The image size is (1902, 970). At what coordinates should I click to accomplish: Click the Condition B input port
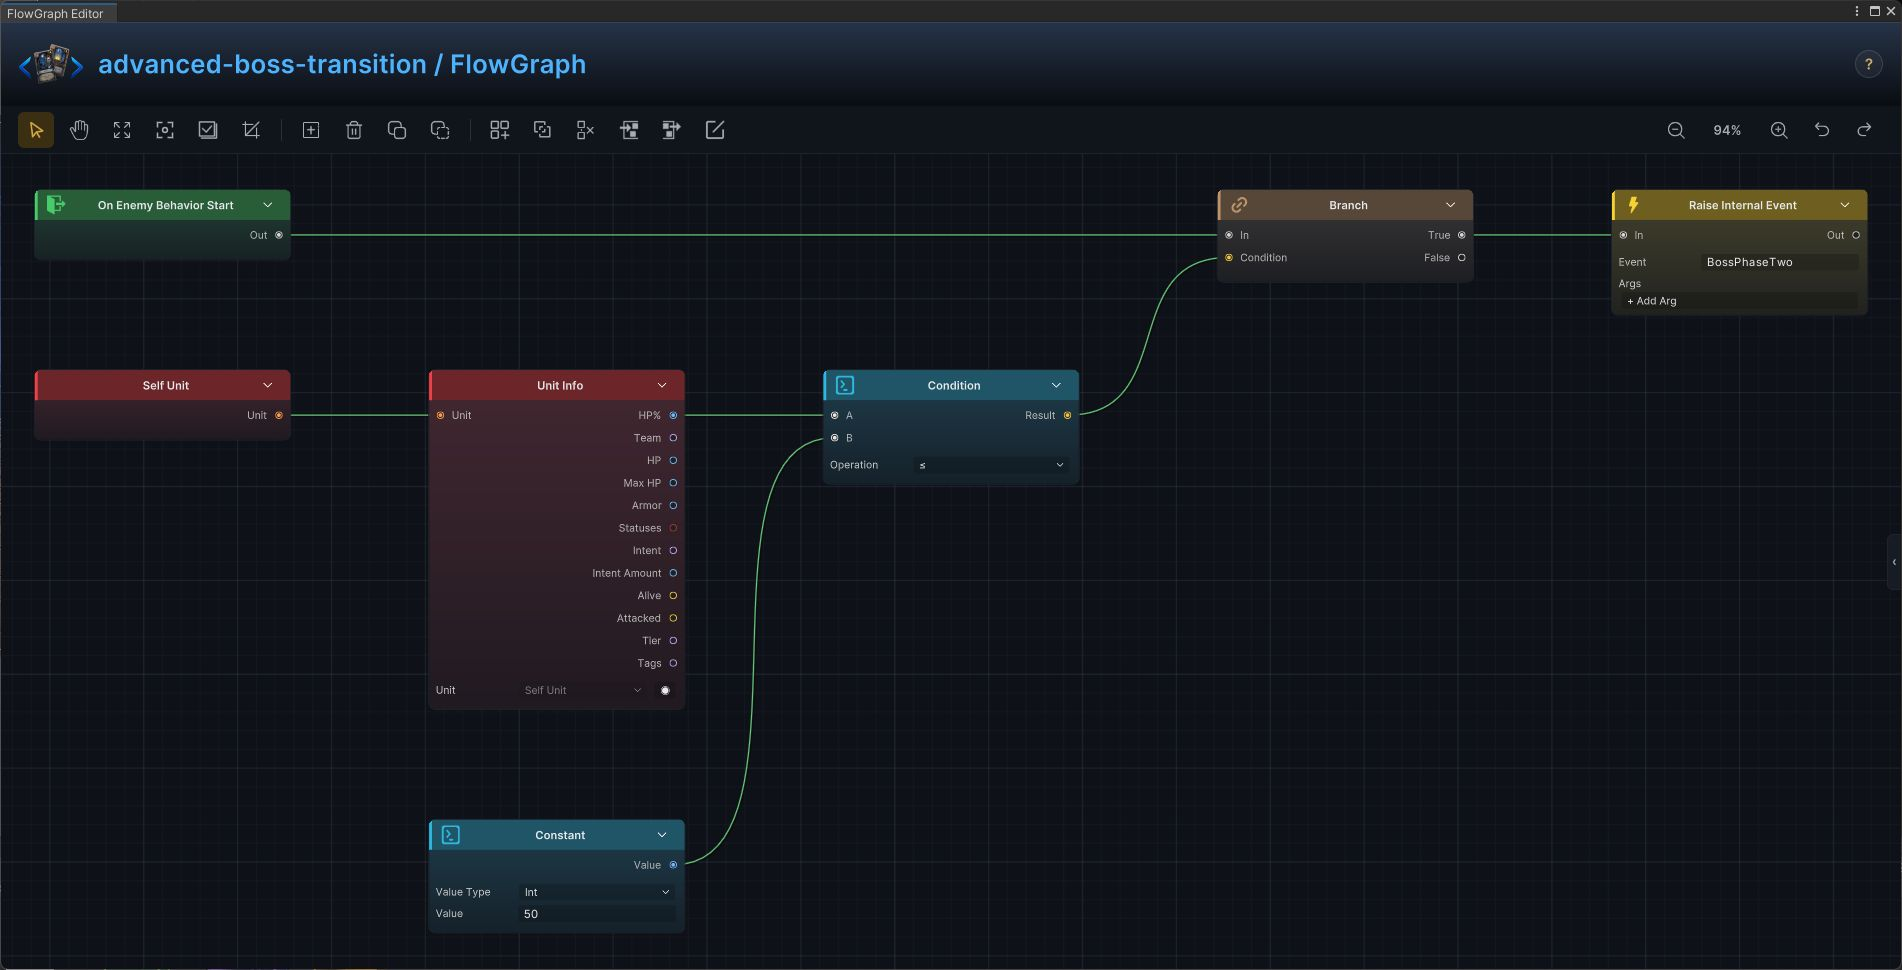pos(835,438)
